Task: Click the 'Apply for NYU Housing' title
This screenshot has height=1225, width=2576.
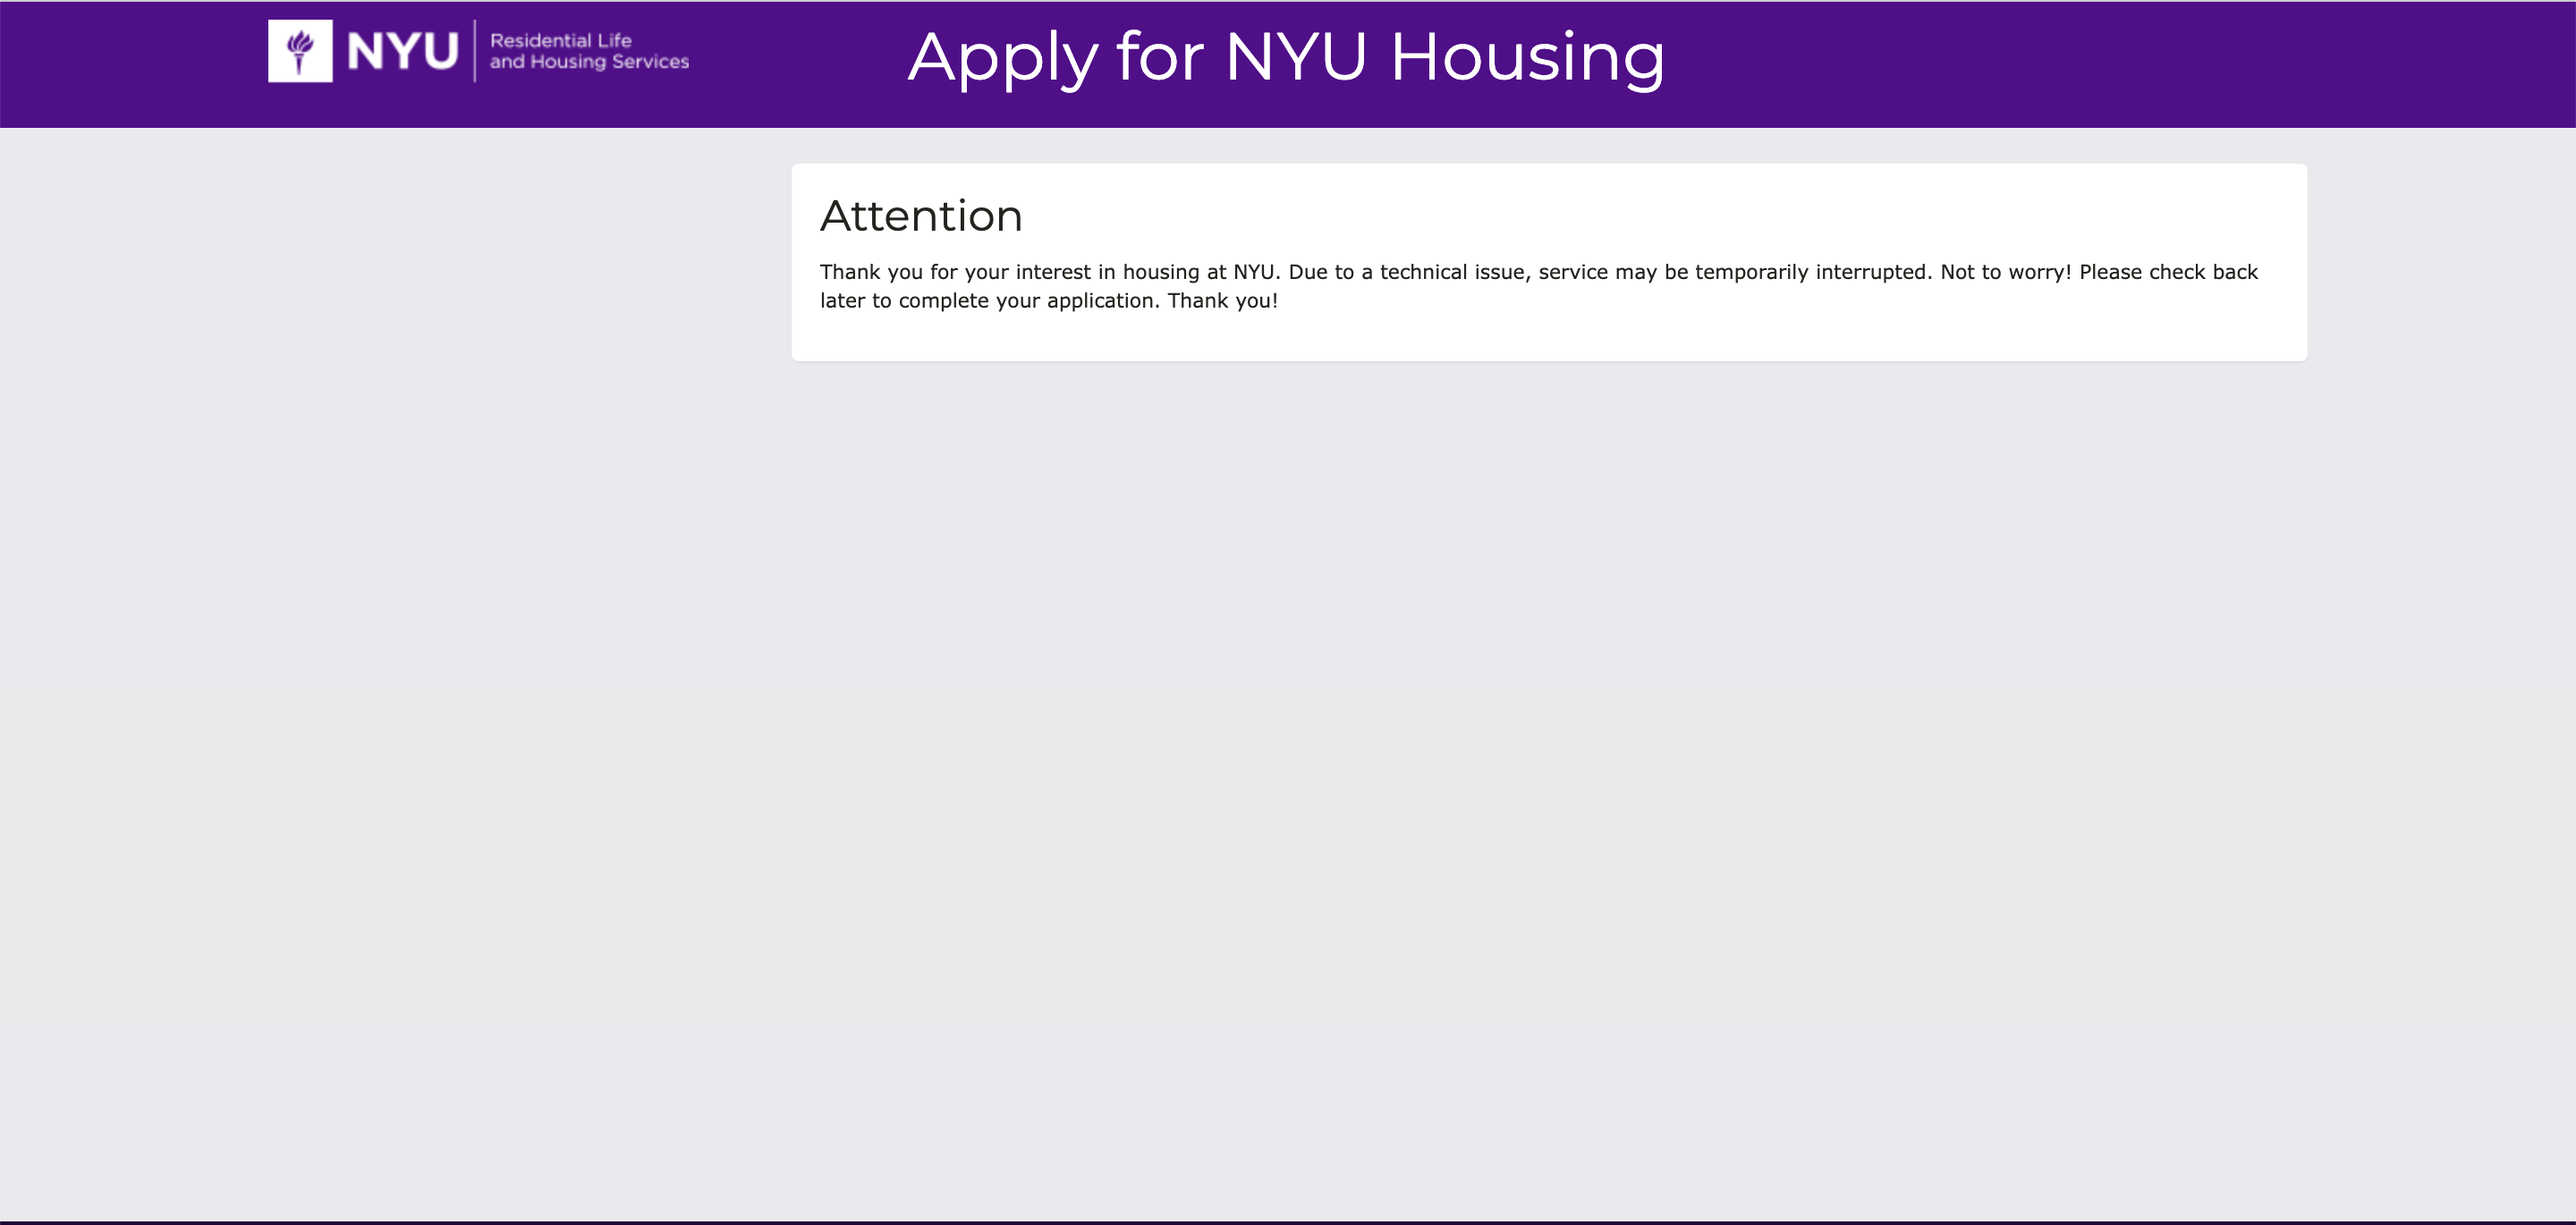Action: pos(1286,57)
